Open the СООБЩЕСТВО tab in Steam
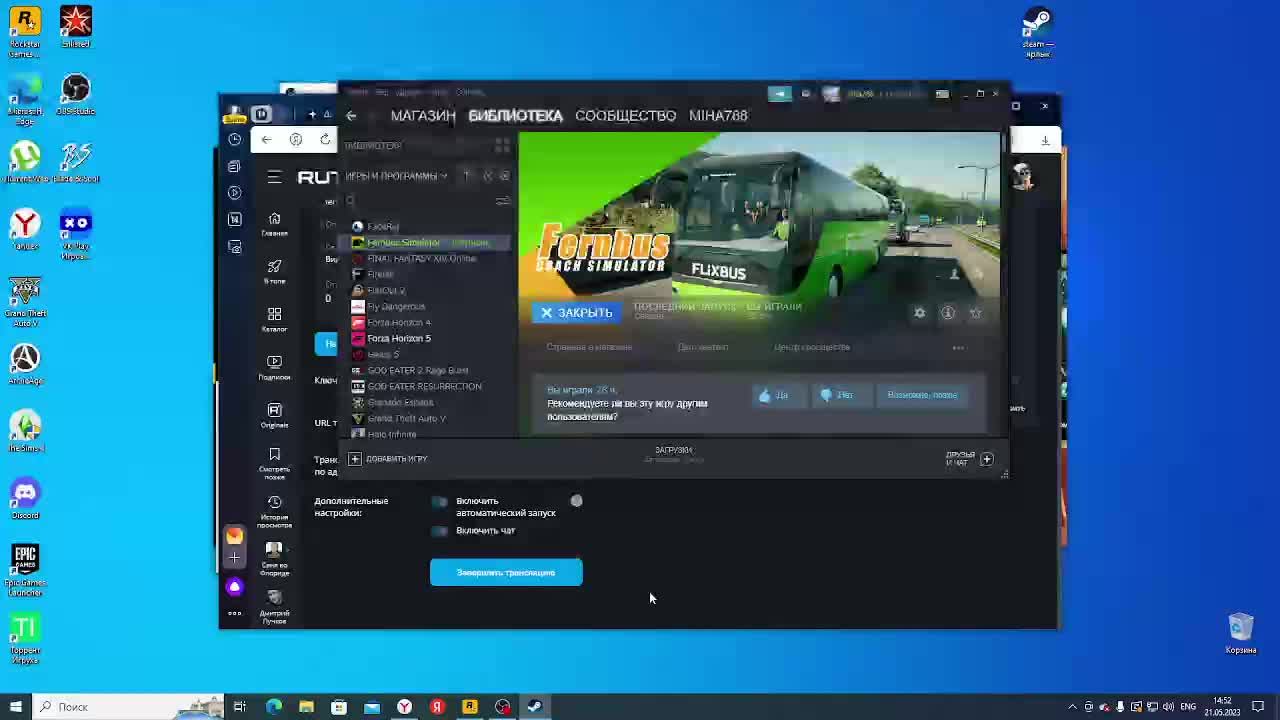Viewport: 1280px width, 720px height. [625, 115]
